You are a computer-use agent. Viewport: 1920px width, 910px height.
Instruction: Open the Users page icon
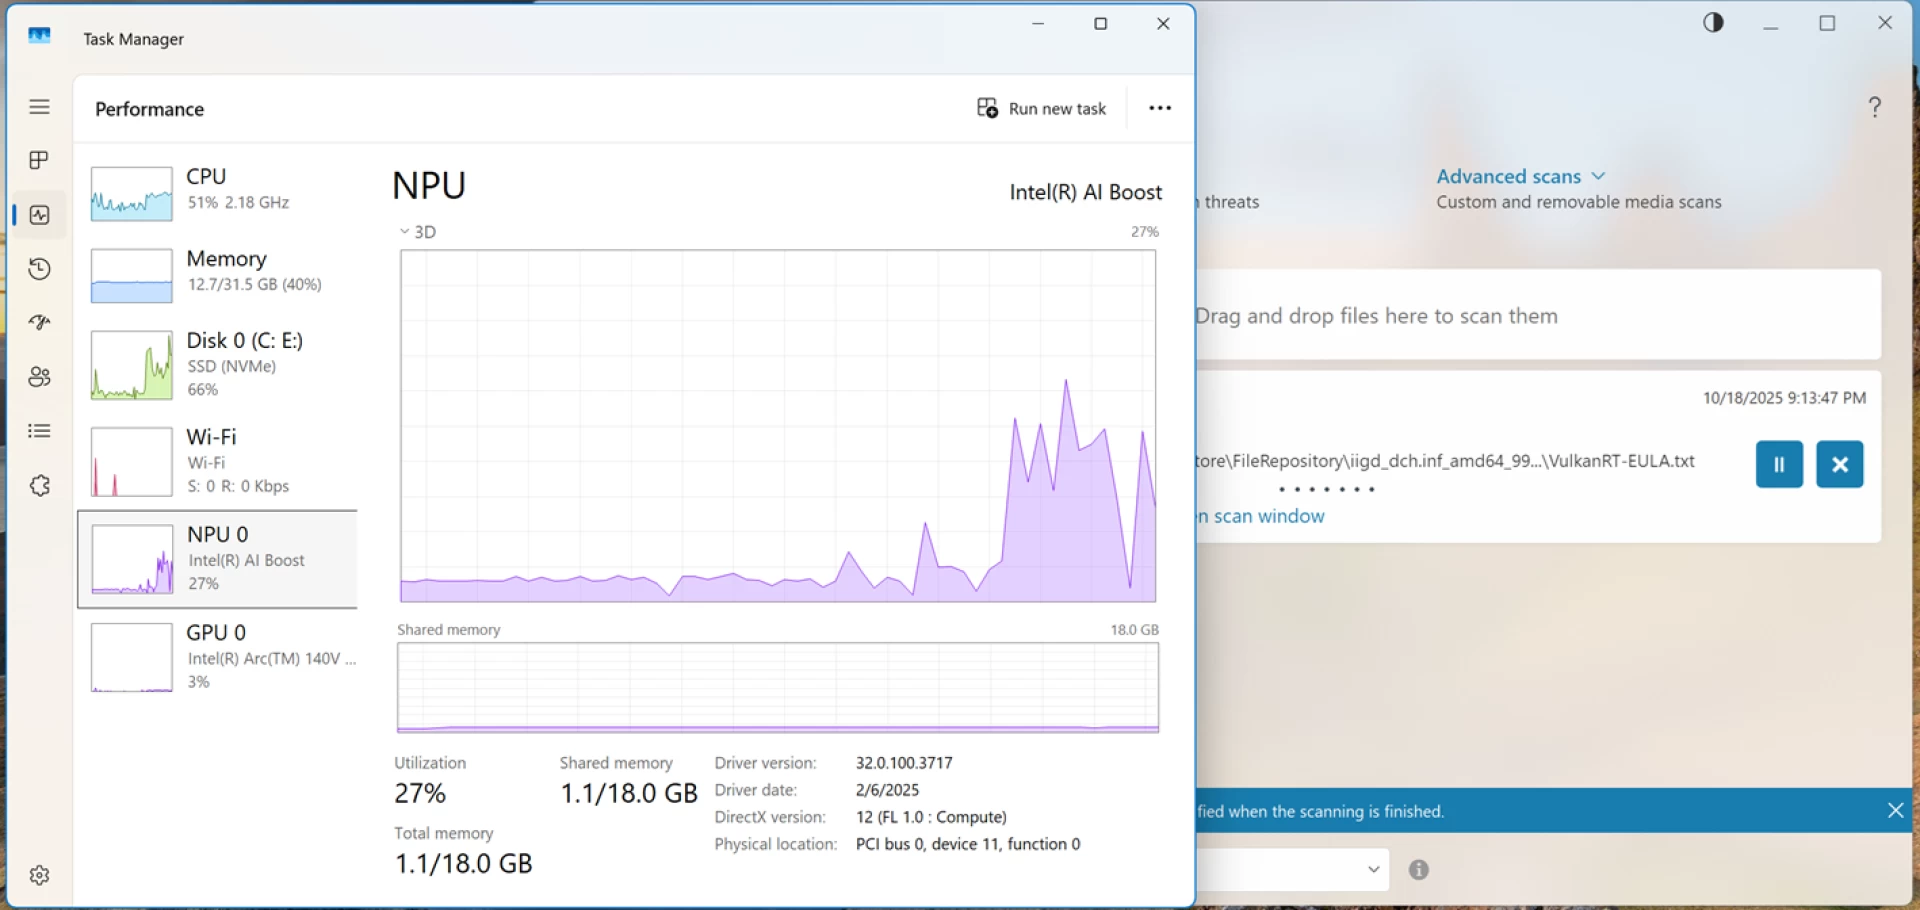(x=39, y=377)
